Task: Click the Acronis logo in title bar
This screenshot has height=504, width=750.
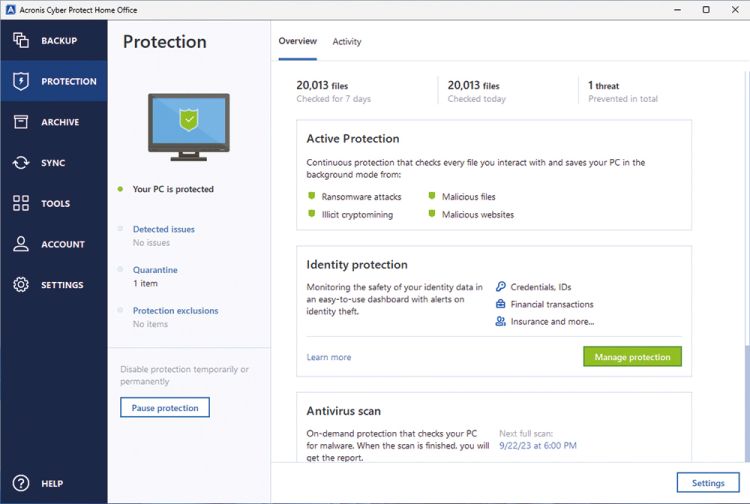Action: point(10,10)
